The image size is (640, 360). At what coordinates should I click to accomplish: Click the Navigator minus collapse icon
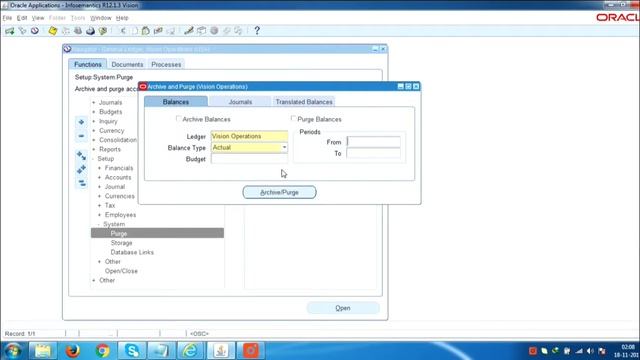[81, 136]
